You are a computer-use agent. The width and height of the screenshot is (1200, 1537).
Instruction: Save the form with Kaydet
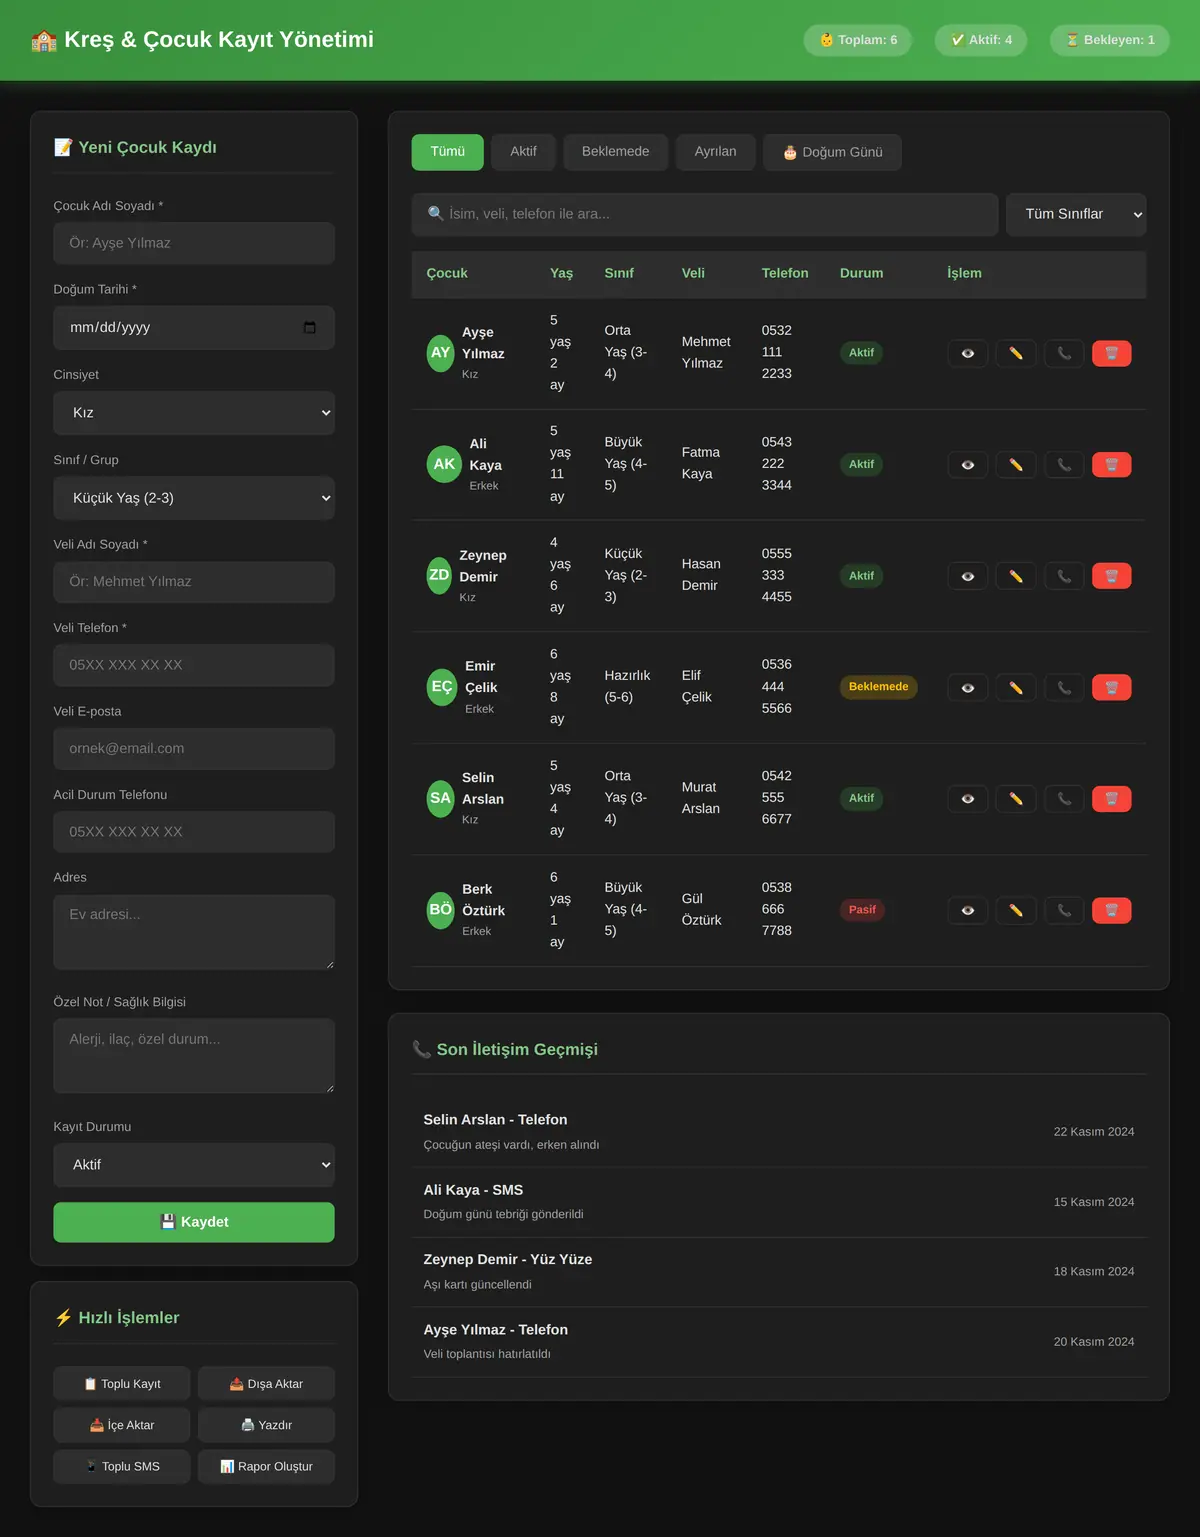click(x=194, y=1222)
